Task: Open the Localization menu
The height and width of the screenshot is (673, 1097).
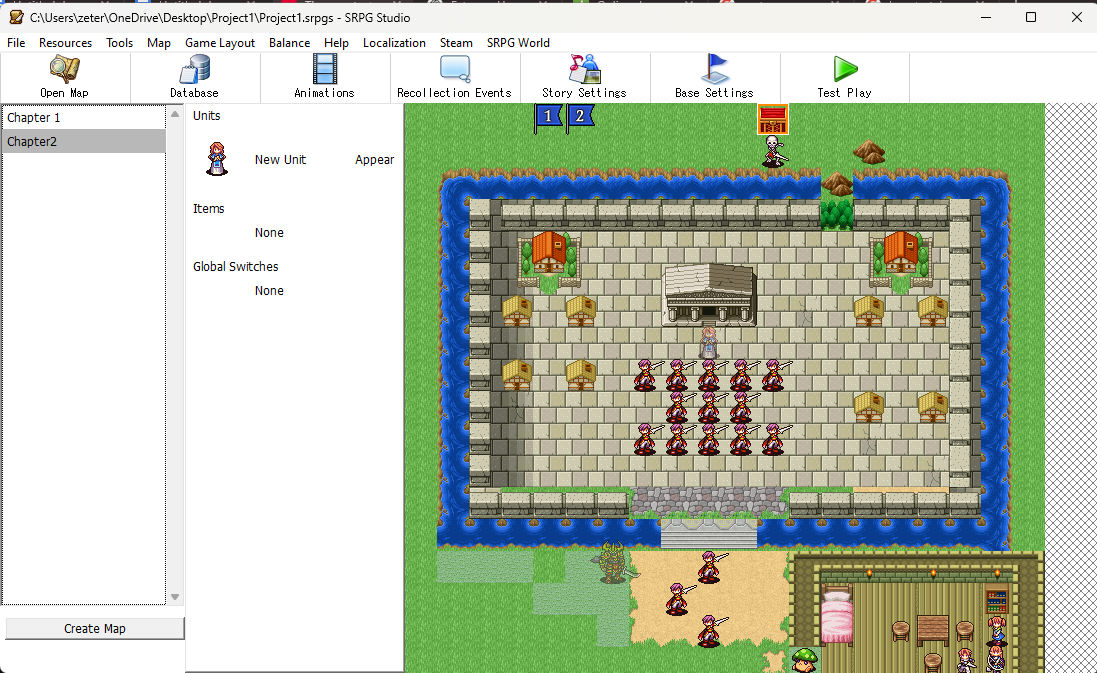Action: [x=394, y=43]
